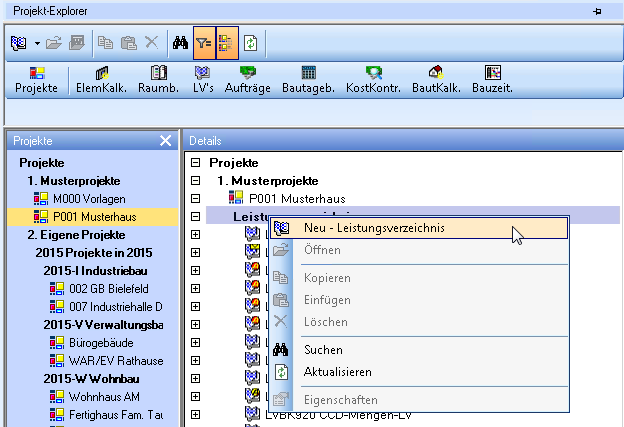Select 007 Industriehalle D in project tree
This screenshot has width=624, height=427.
pyautogui.click(x=115, y=306)
